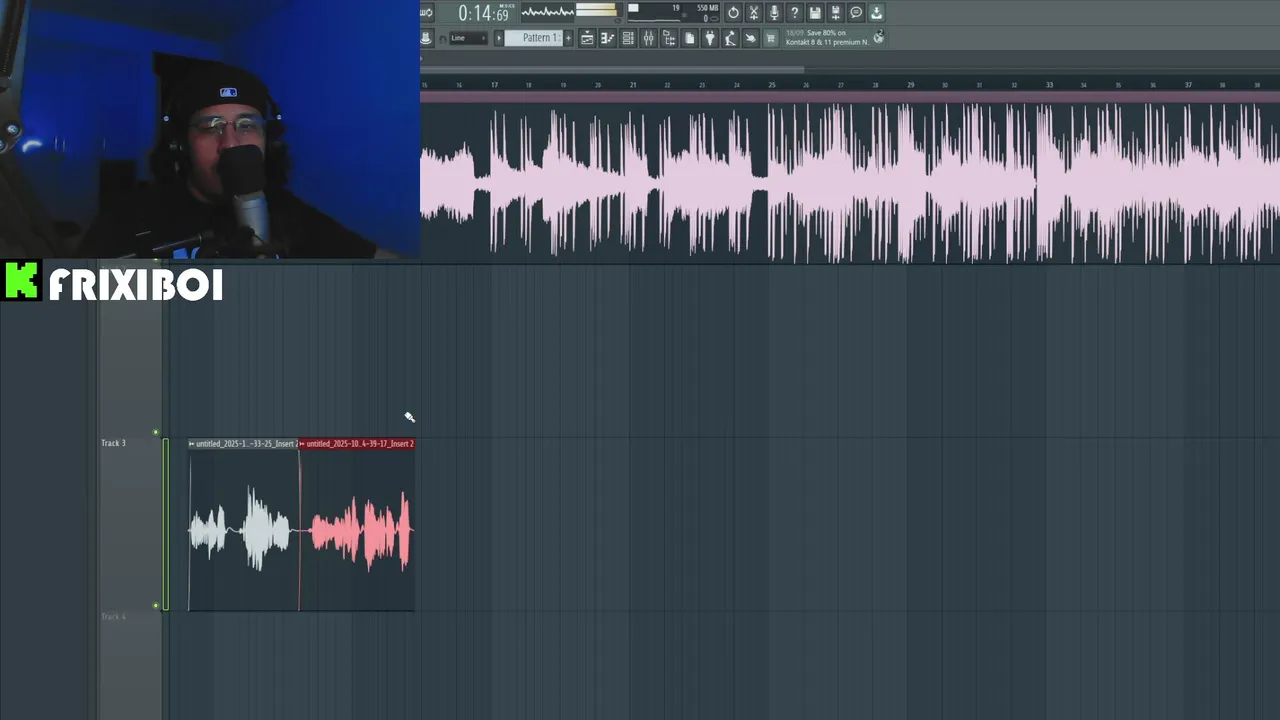The height and width of the screenshot is (720, 1280).
Task: Open the Line snap dropdown
Action: 468,38
